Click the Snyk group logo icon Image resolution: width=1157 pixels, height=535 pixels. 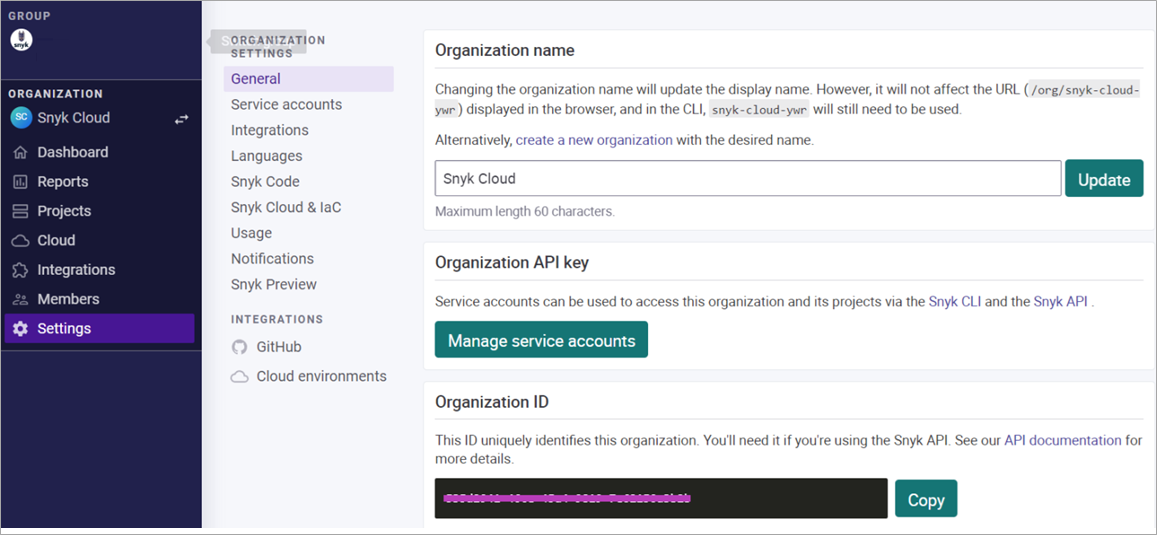[21, 40]
